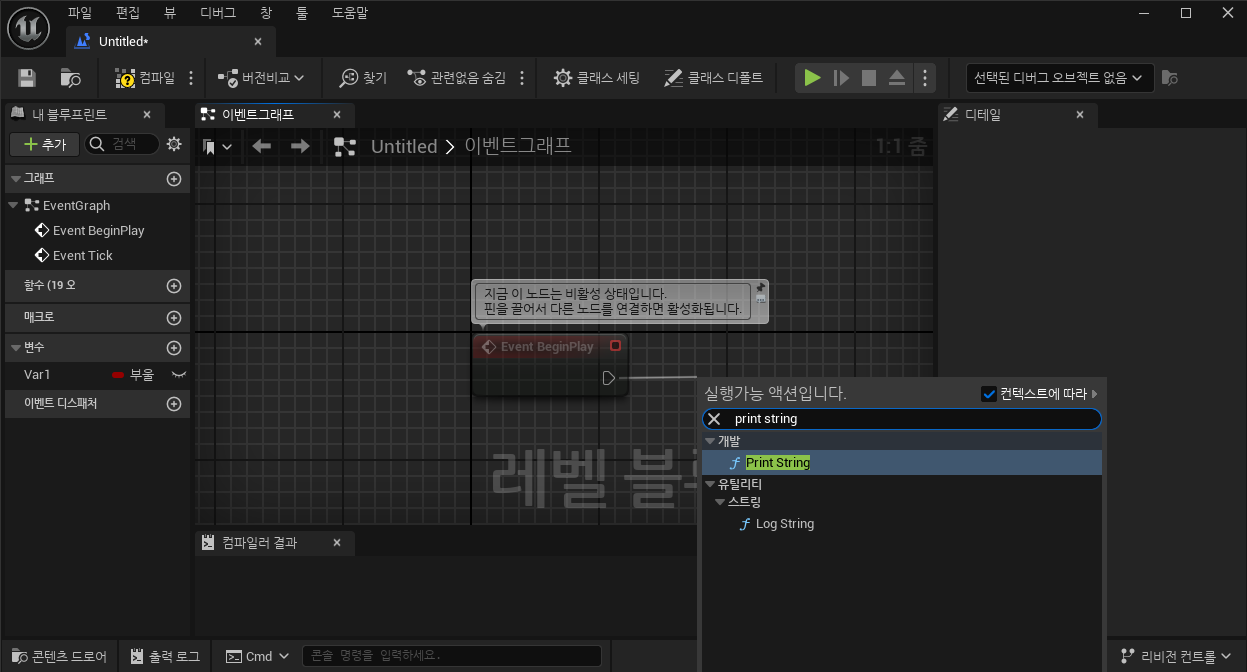
Task: Click the 컴파일 compile button
Action: click(145, 78)
